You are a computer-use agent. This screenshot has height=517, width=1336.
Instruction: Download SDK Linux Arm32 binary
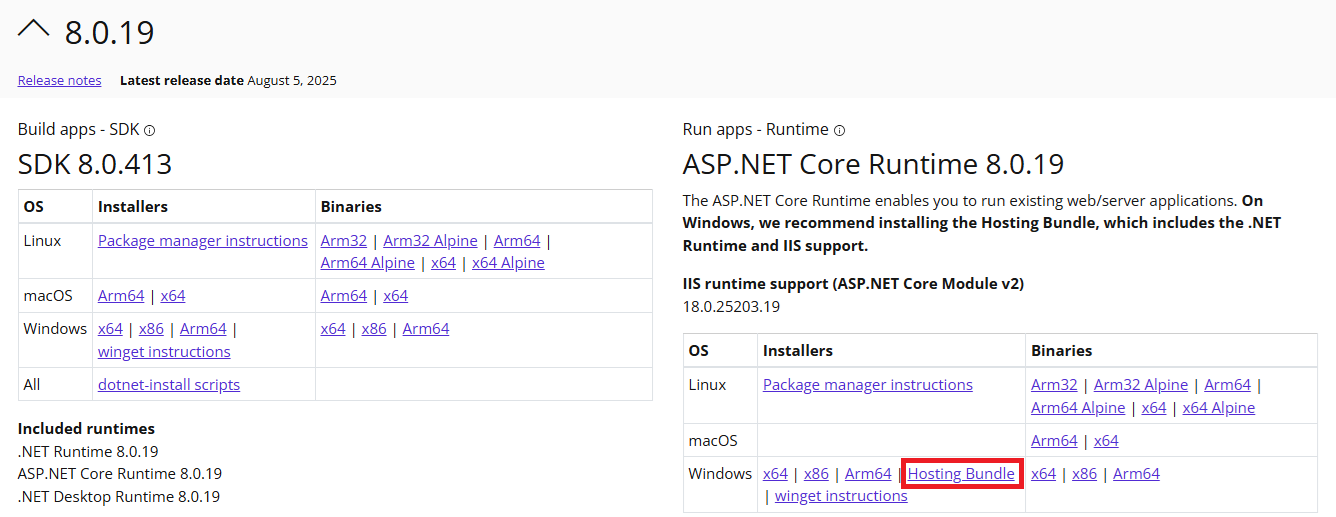[344, 241]
